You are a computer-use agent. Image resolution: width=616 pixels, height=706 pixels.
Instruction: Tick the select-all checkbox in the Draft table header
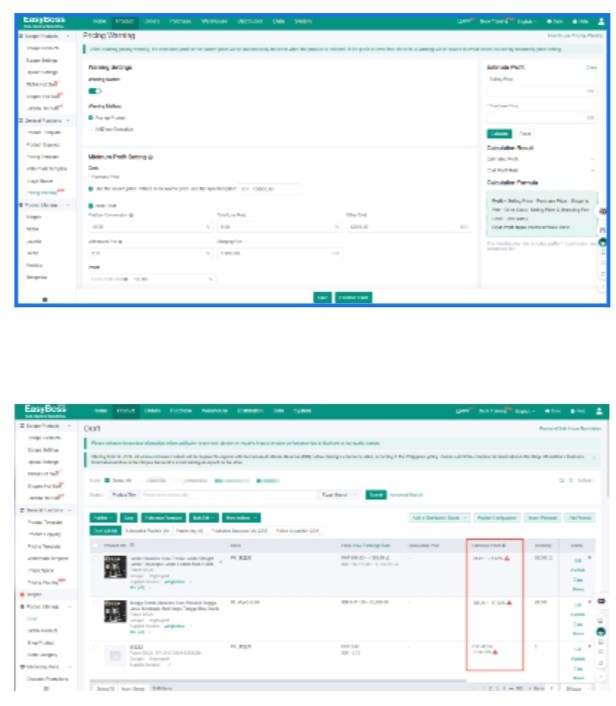(x=96, y=545)
